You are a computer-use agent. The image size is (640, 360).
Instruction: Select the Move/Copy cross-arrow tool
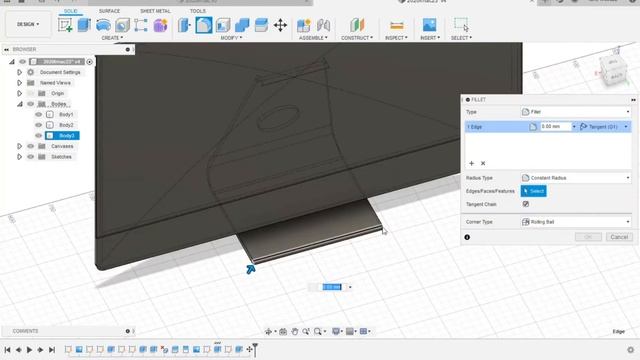[280, 25]
